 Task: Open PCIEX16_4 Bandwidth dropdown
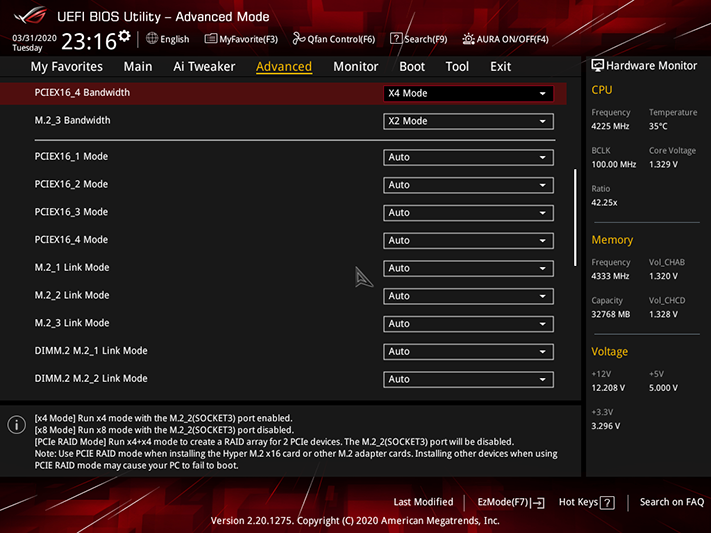(468, 93)
